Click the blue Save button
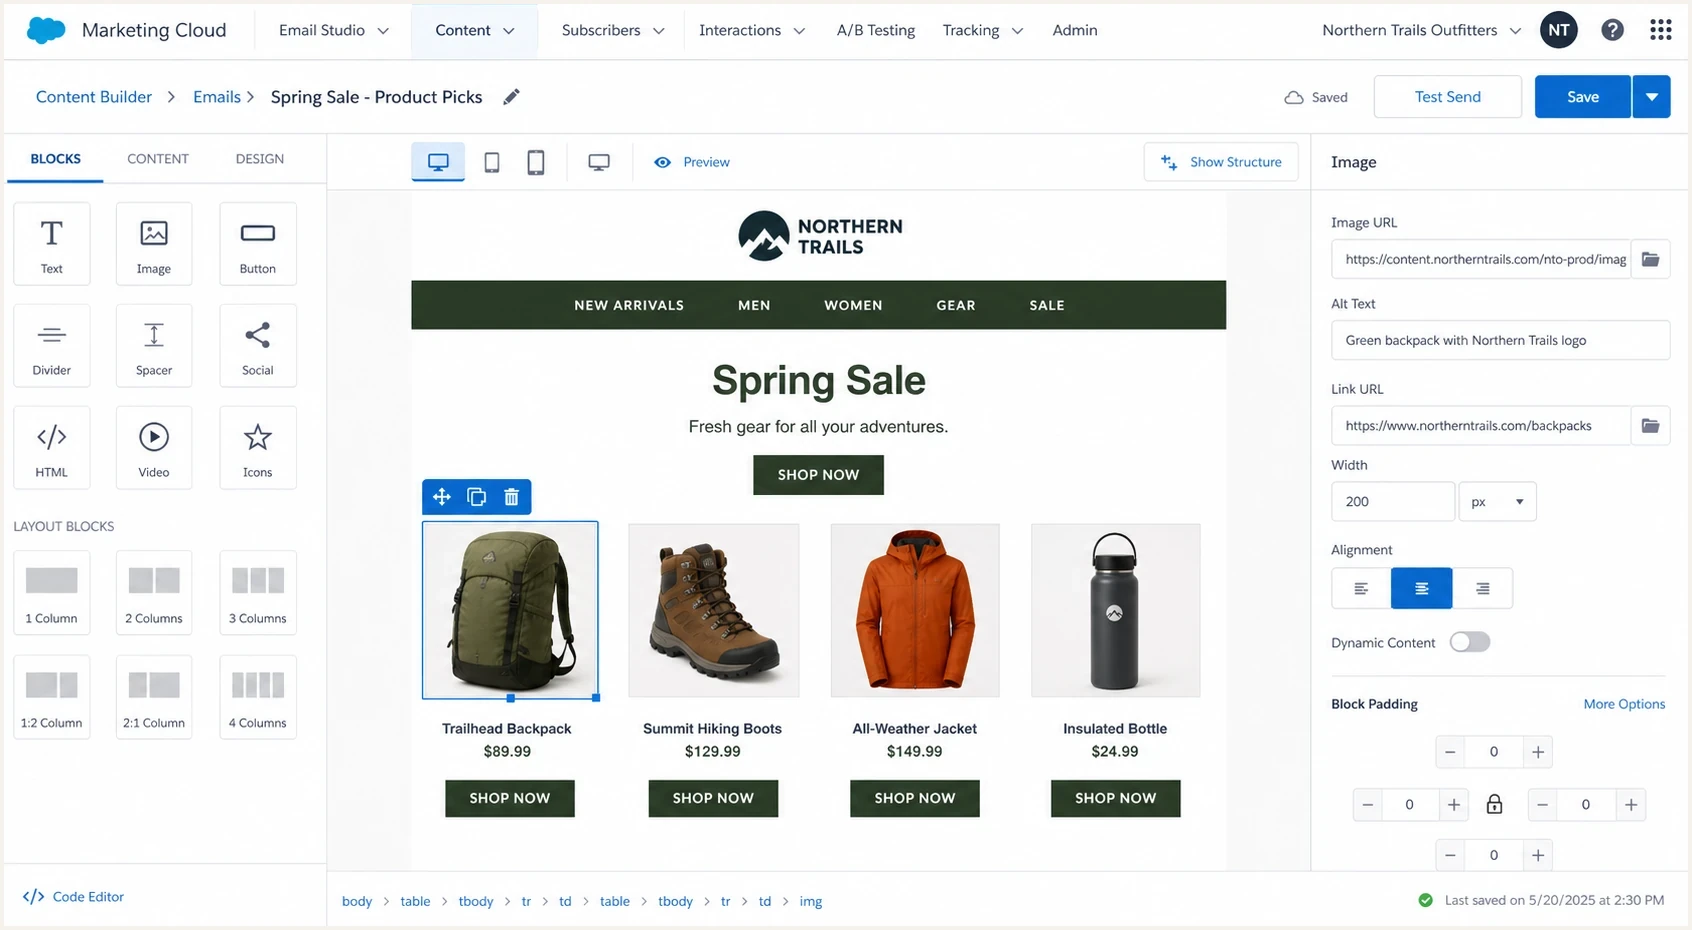Viewport: 1692px width, 930px height. (x=1582, y=97)
